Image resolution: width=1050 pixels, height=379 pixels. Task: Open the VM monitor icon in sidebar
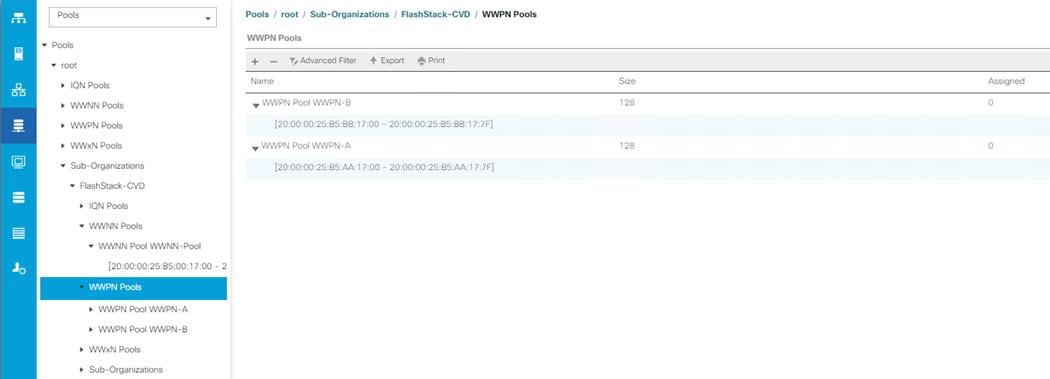click(x=18, y=161)
